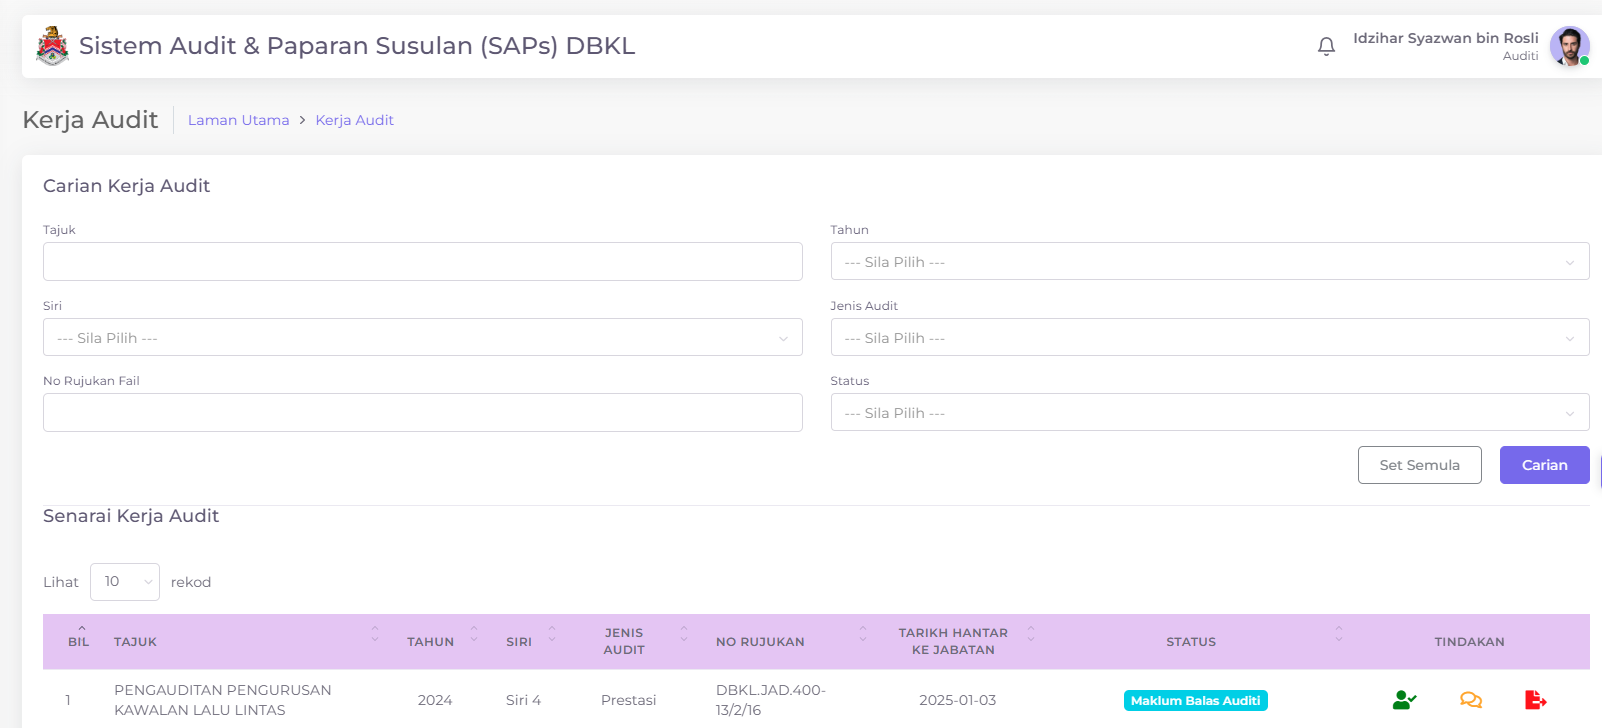Open the notification bell
This screenshot has height=728, width=1602.
click(x=1326, y=46)
